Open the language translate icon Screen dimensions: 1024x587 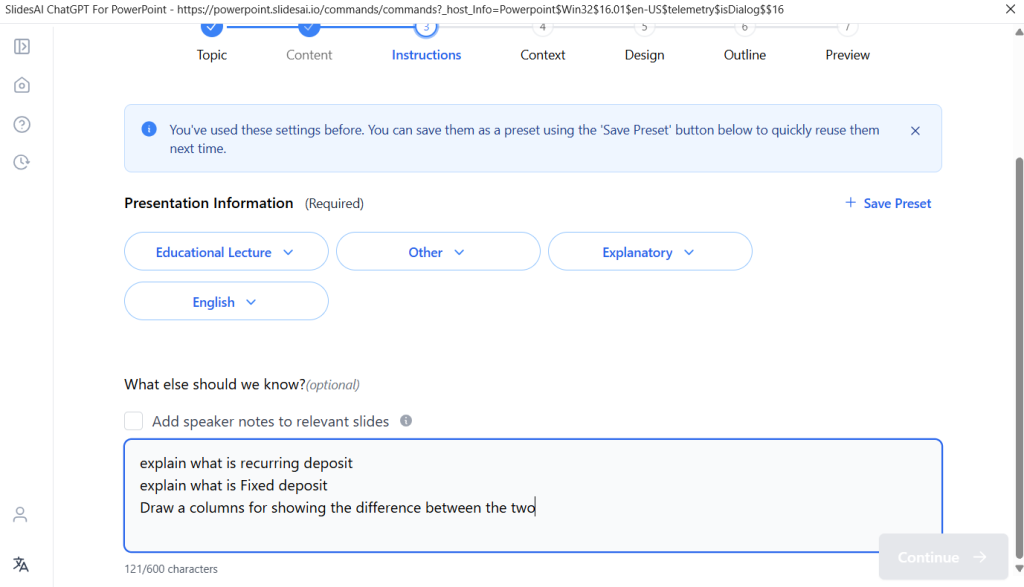coord(20,564)
